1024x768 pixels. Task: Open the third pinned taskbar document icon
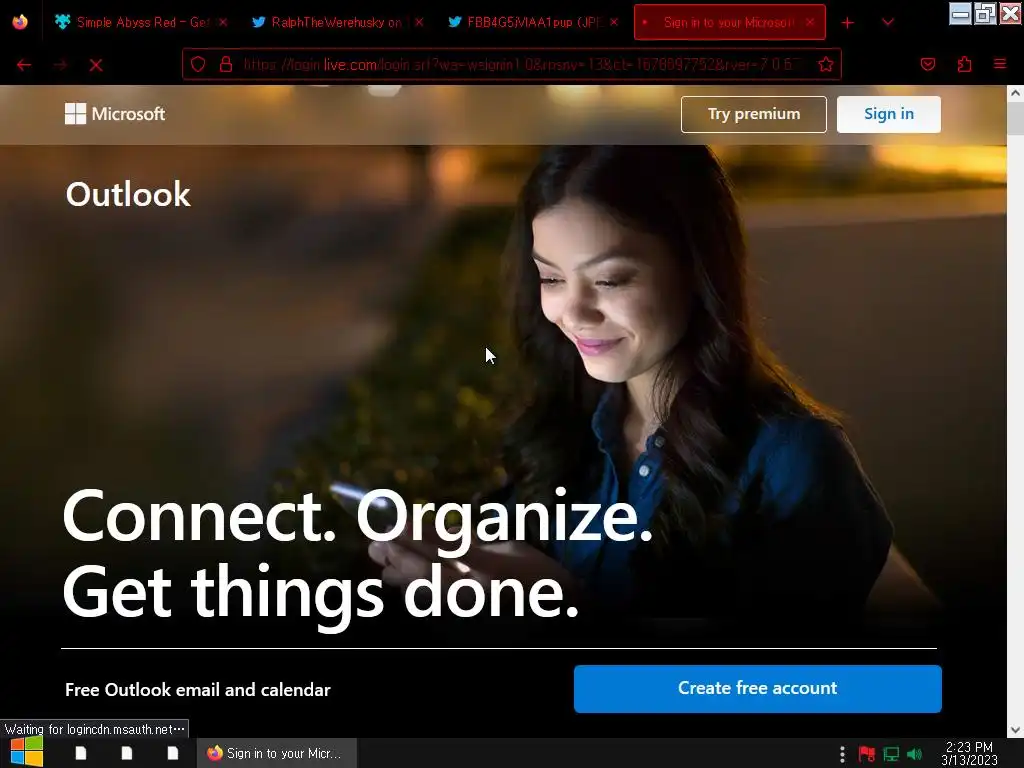pos(172,753)
